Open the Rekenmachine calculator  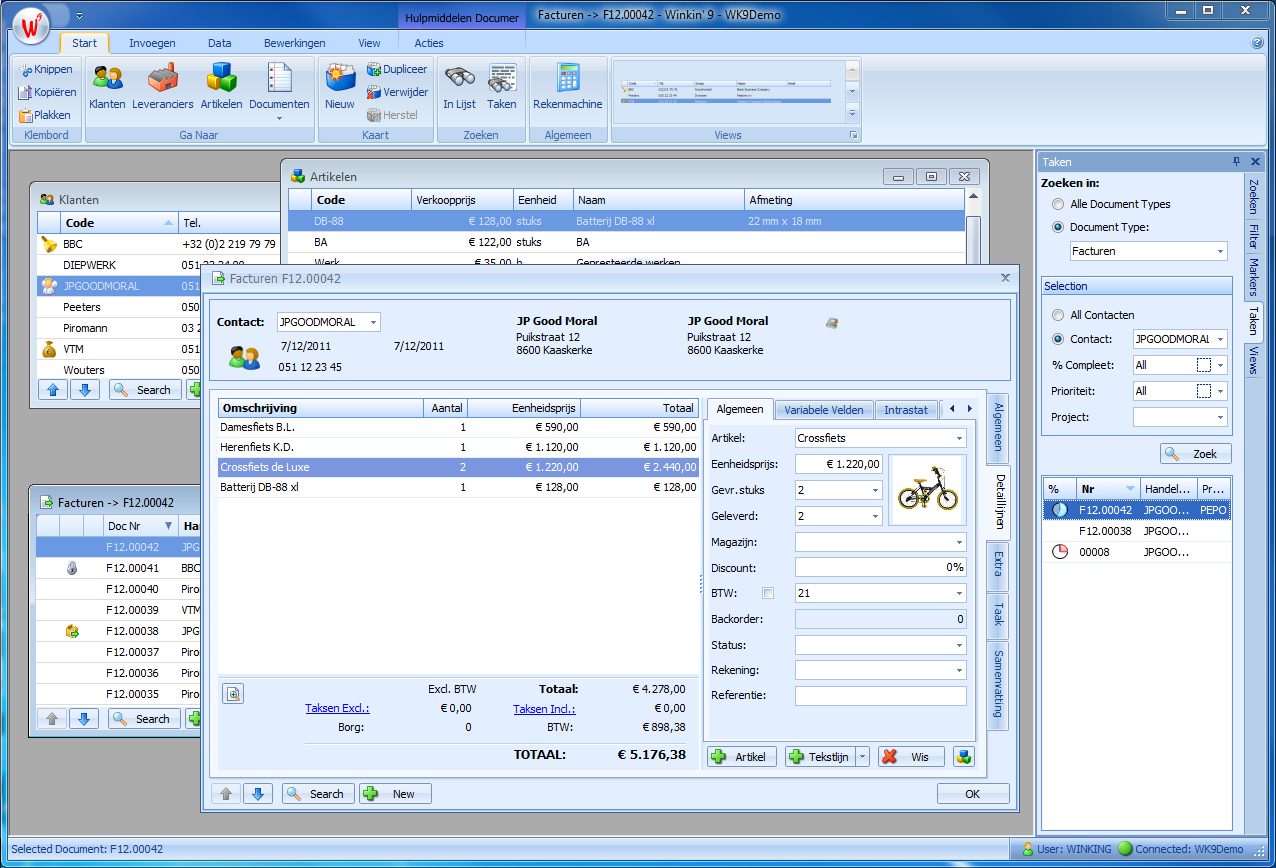(568, 86)
